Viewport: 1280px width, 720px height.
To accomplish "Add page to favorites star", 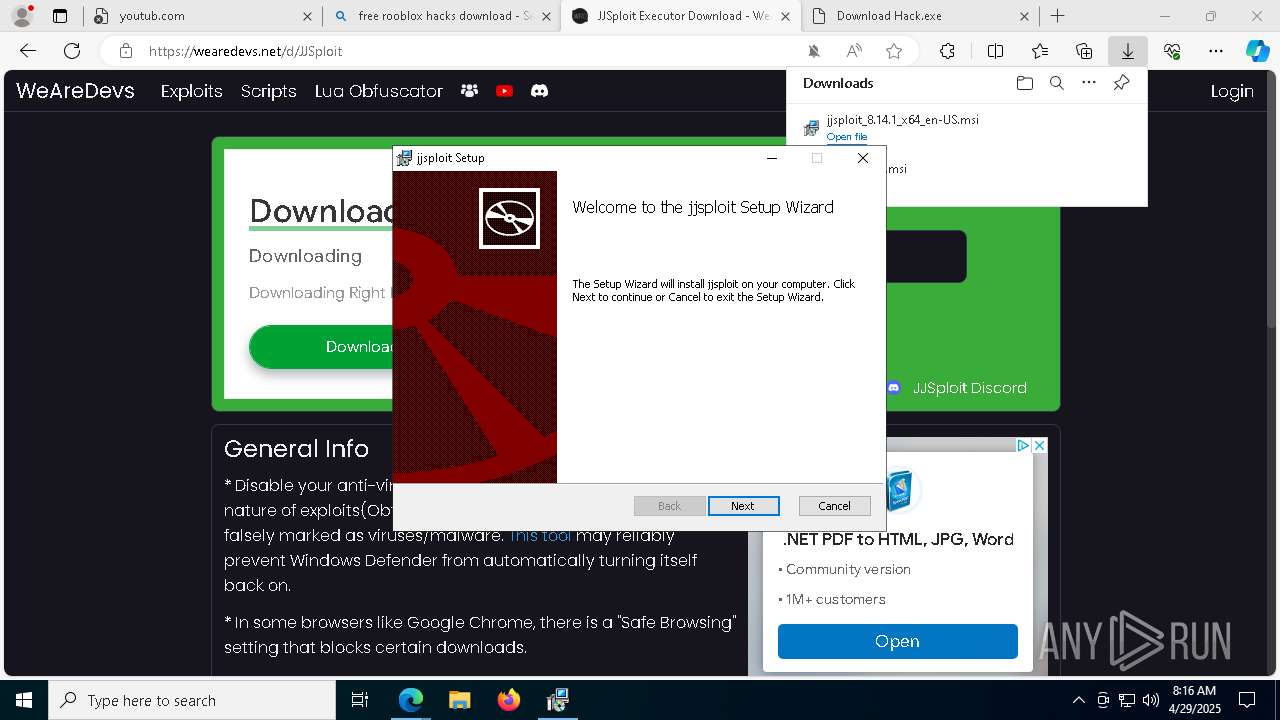I will point(894,51).
